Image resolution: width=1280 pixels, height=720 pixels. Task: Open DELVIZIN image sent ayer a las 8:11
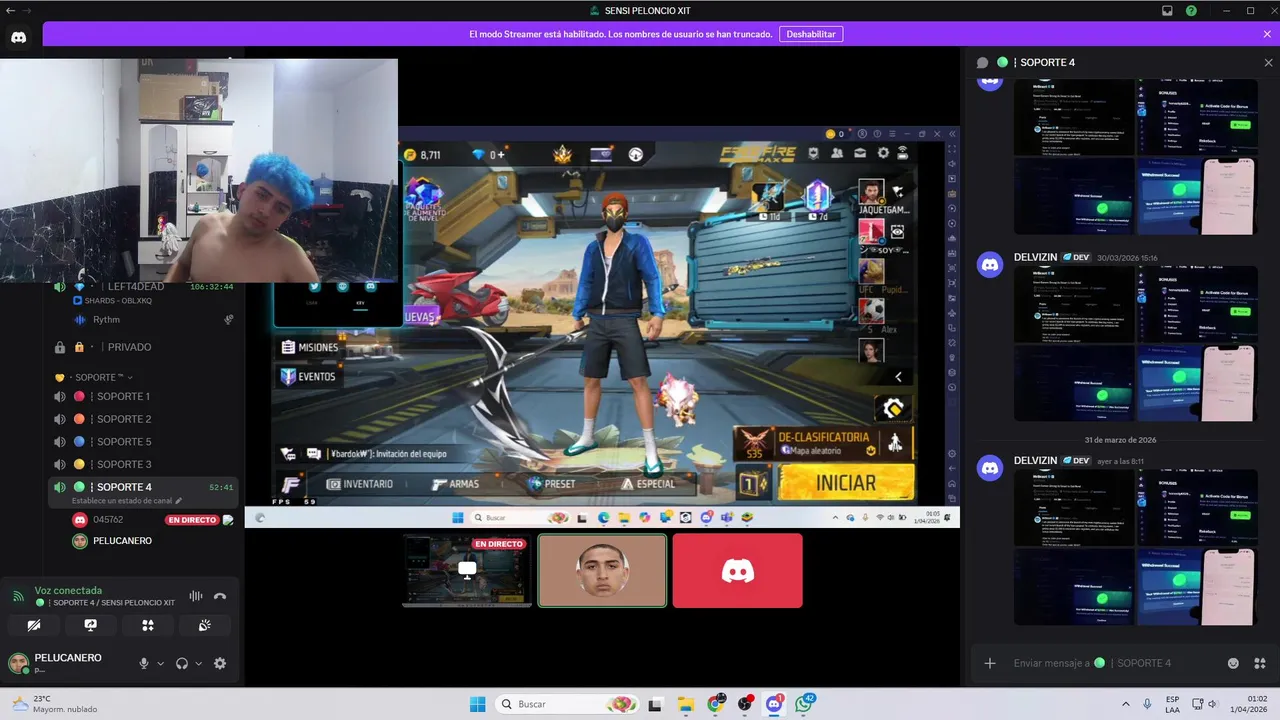(1136, 547)
